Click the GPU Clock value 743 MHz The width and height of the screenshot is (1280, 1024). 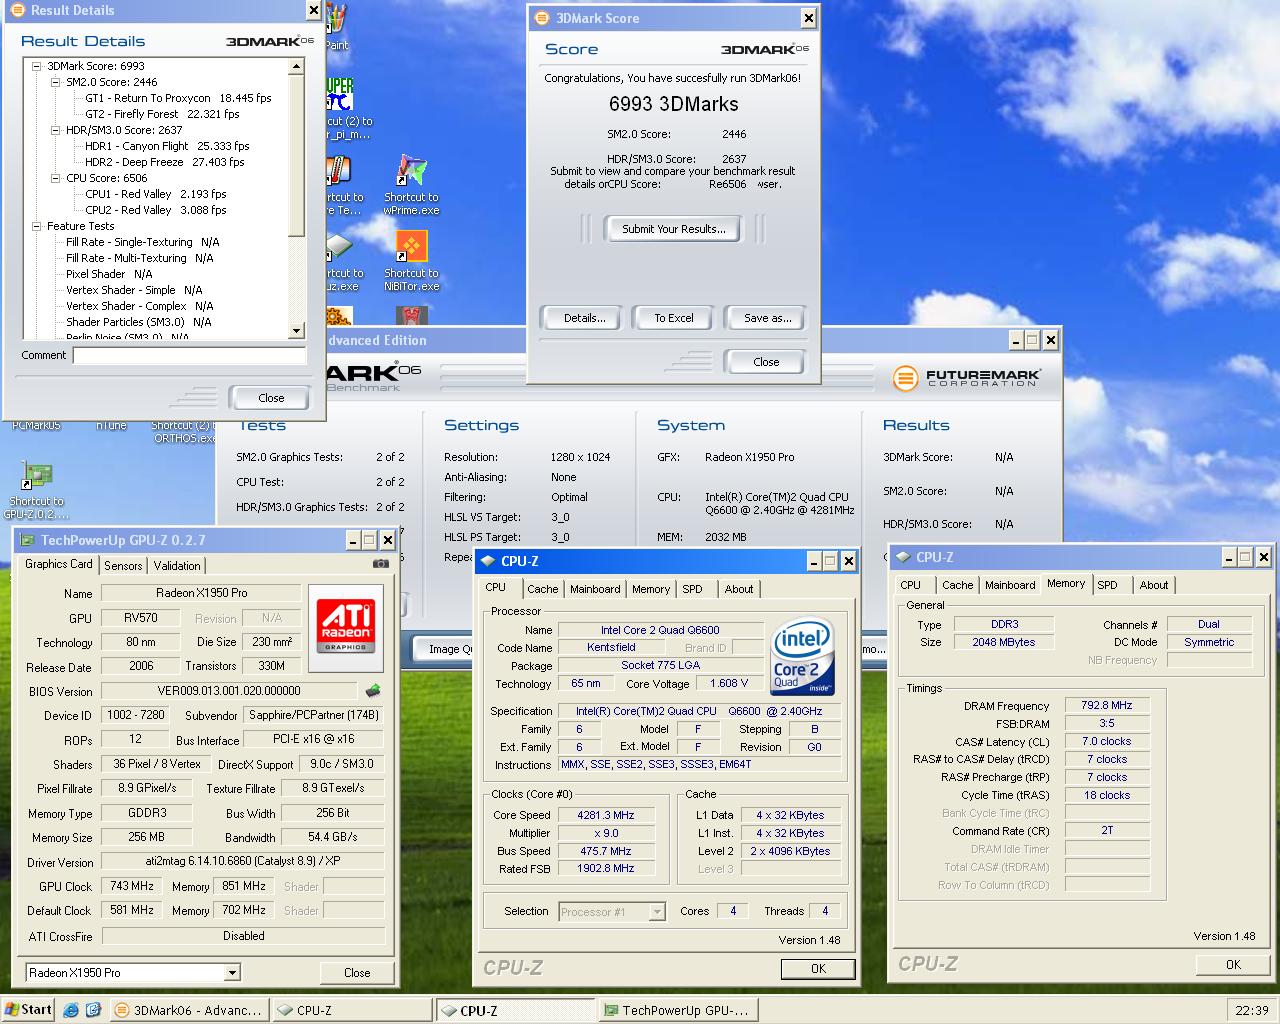132,886
